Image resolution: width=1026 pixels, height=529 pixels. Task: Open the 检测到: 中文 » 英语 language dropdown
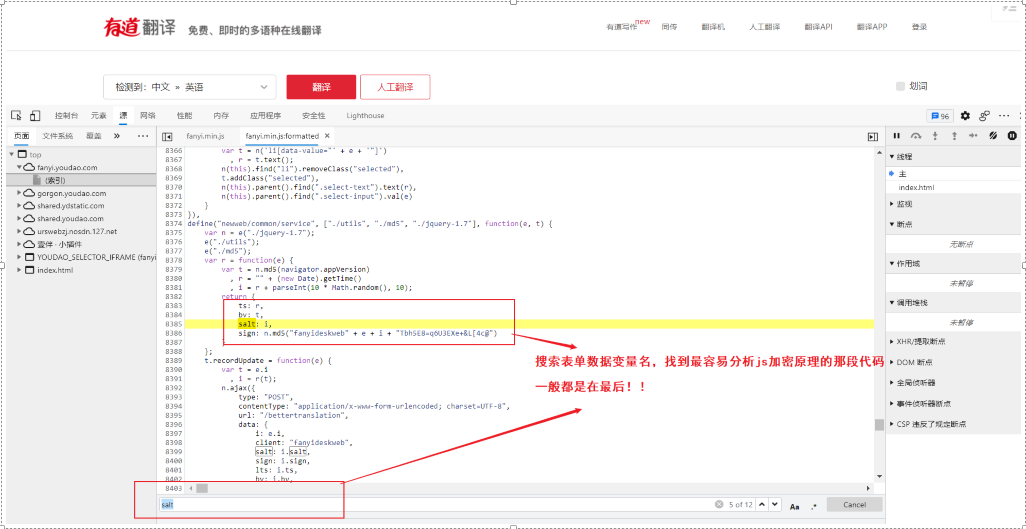coord(190,86)
